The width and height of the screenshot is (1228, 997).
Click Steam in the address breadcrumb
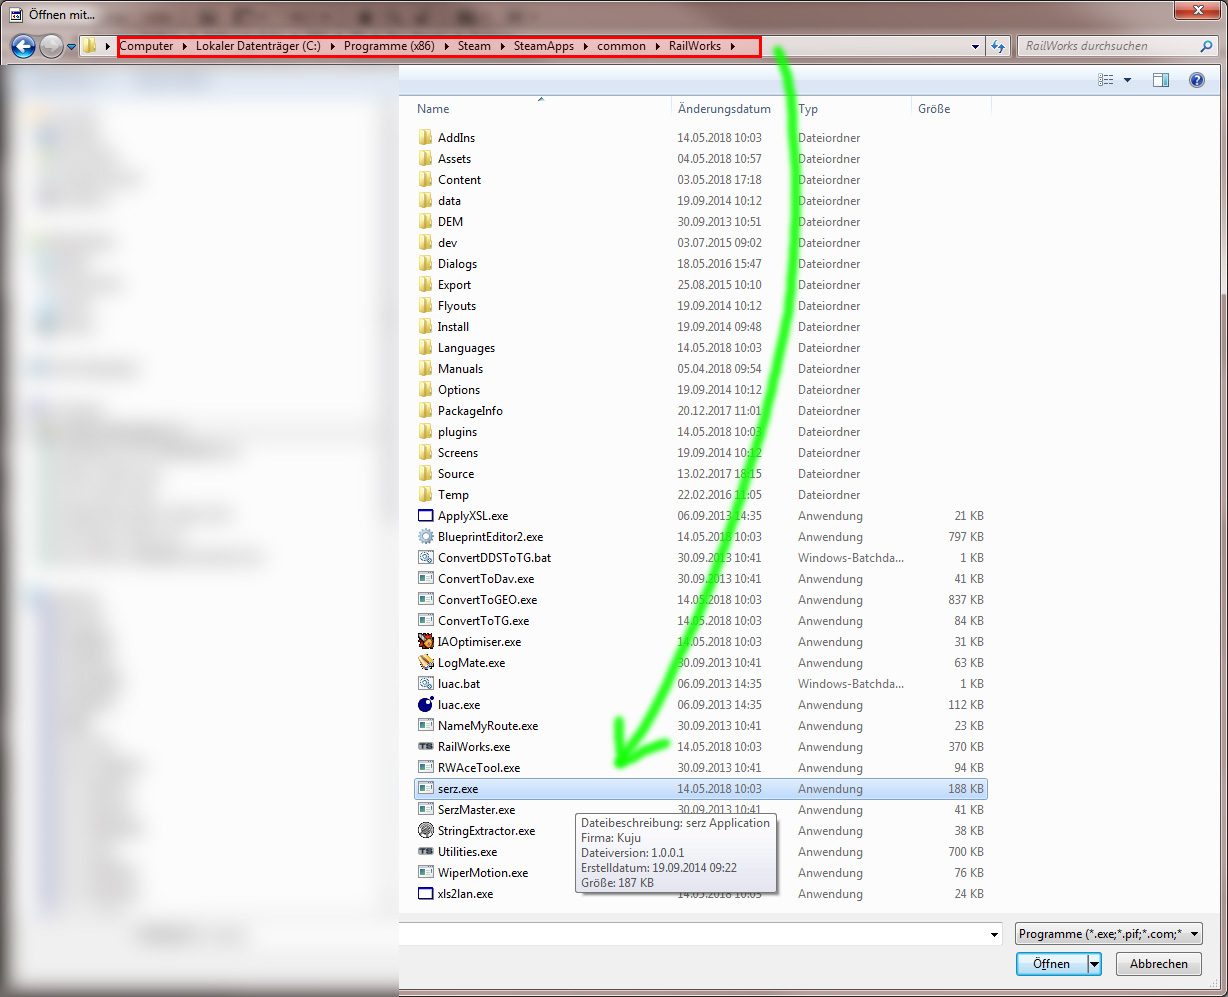[474, 46]
